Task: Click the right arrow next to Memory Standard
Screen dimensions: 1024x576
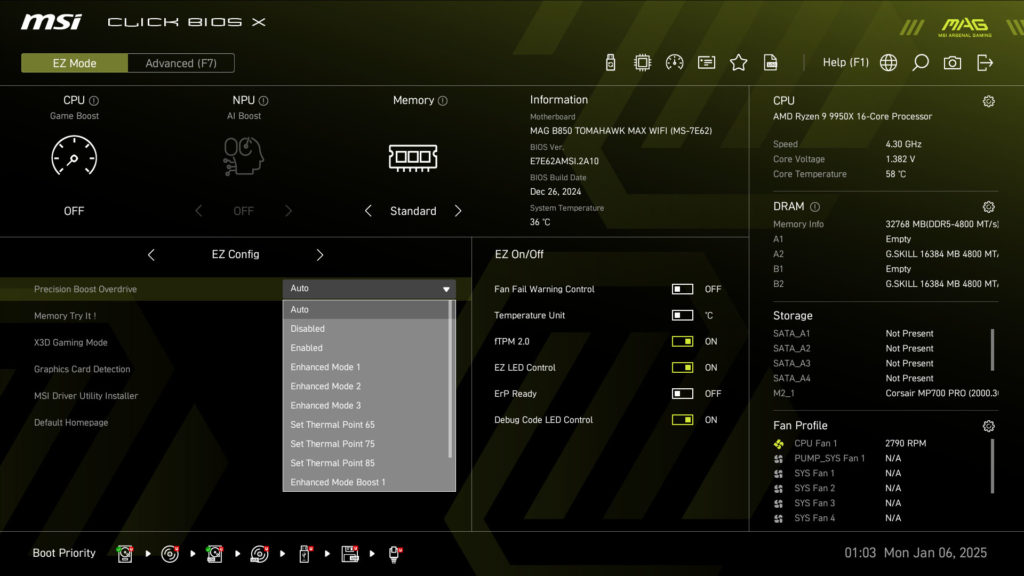Action: 458,211
